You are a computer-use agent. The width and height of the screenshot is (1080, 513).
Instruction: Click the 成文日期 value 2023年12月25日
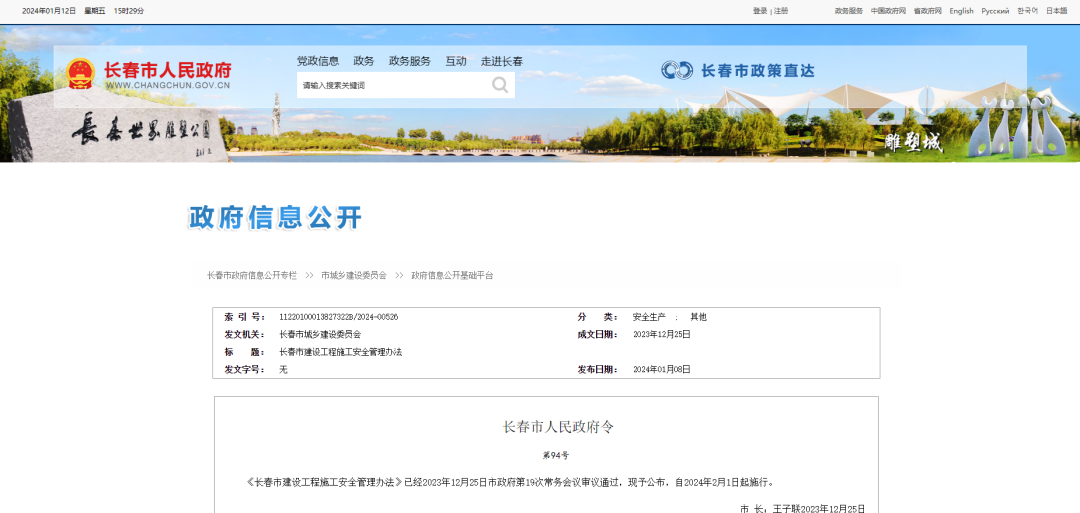point(662,335)
